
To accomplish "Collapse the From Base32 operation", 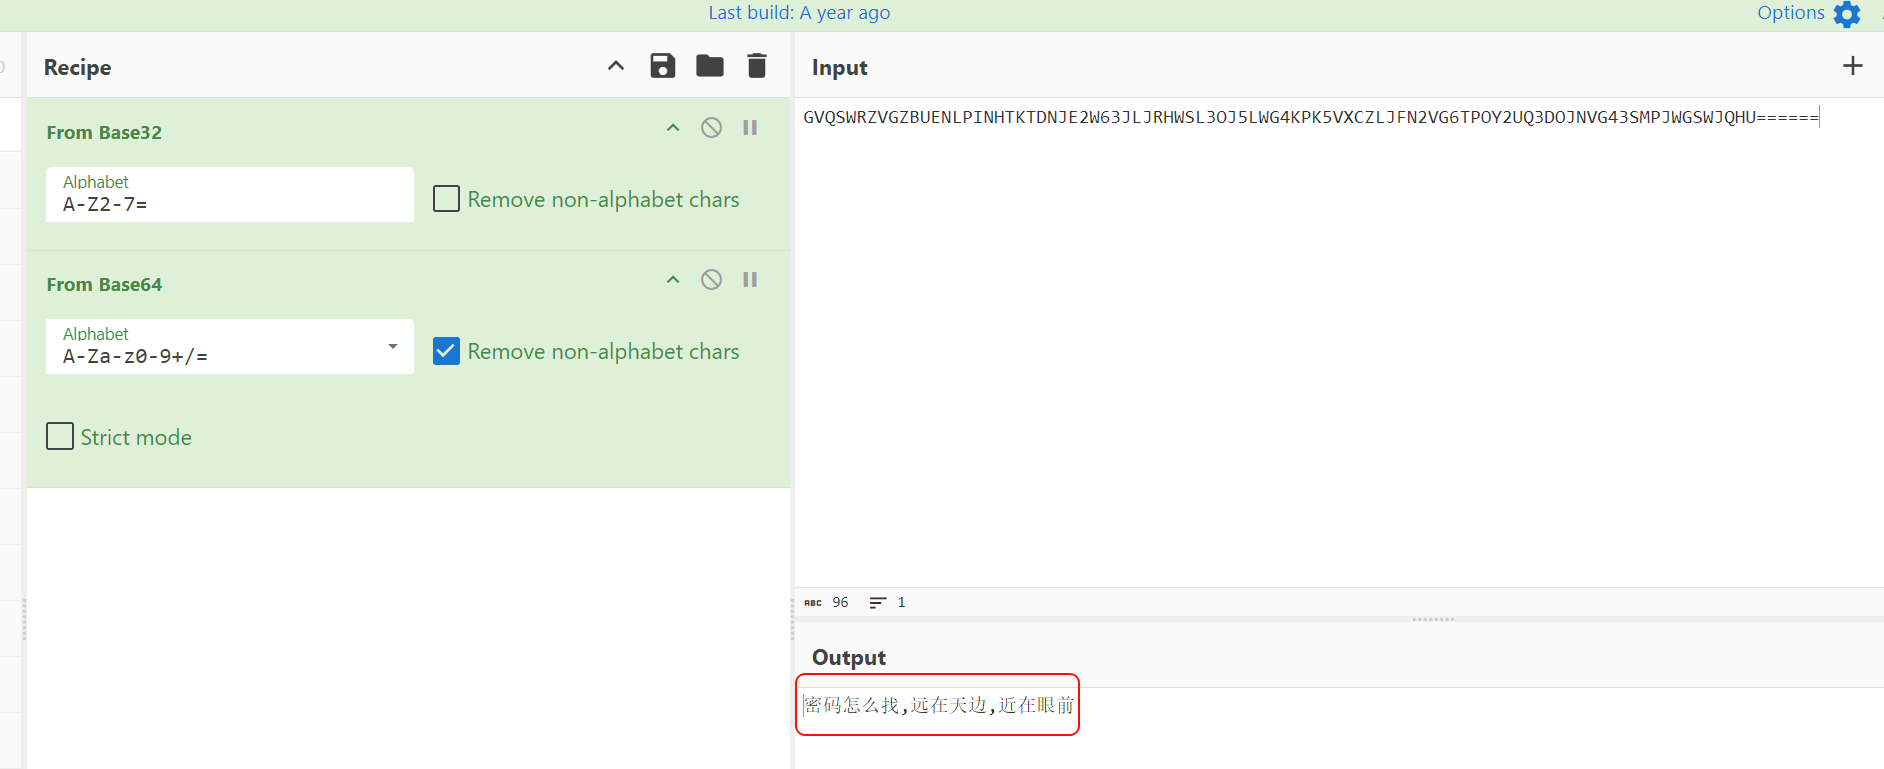I will (673, 128).
